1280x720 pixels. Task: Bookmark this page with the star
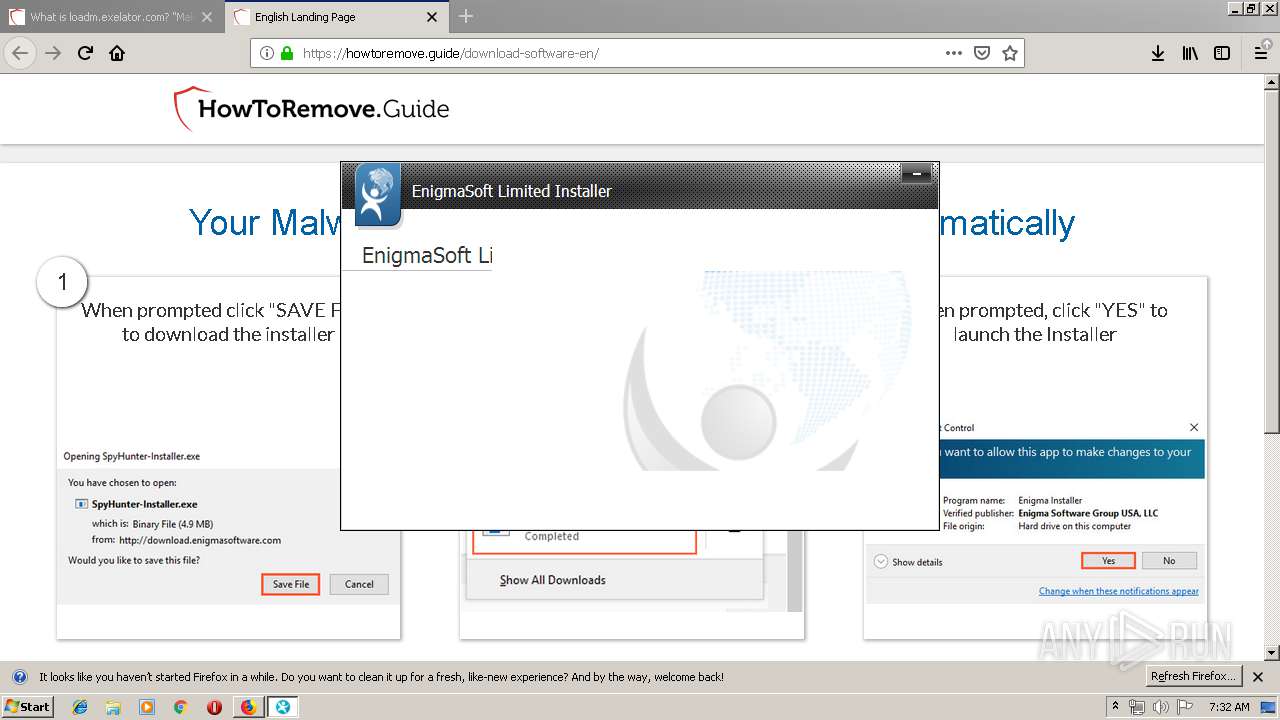1010,53
